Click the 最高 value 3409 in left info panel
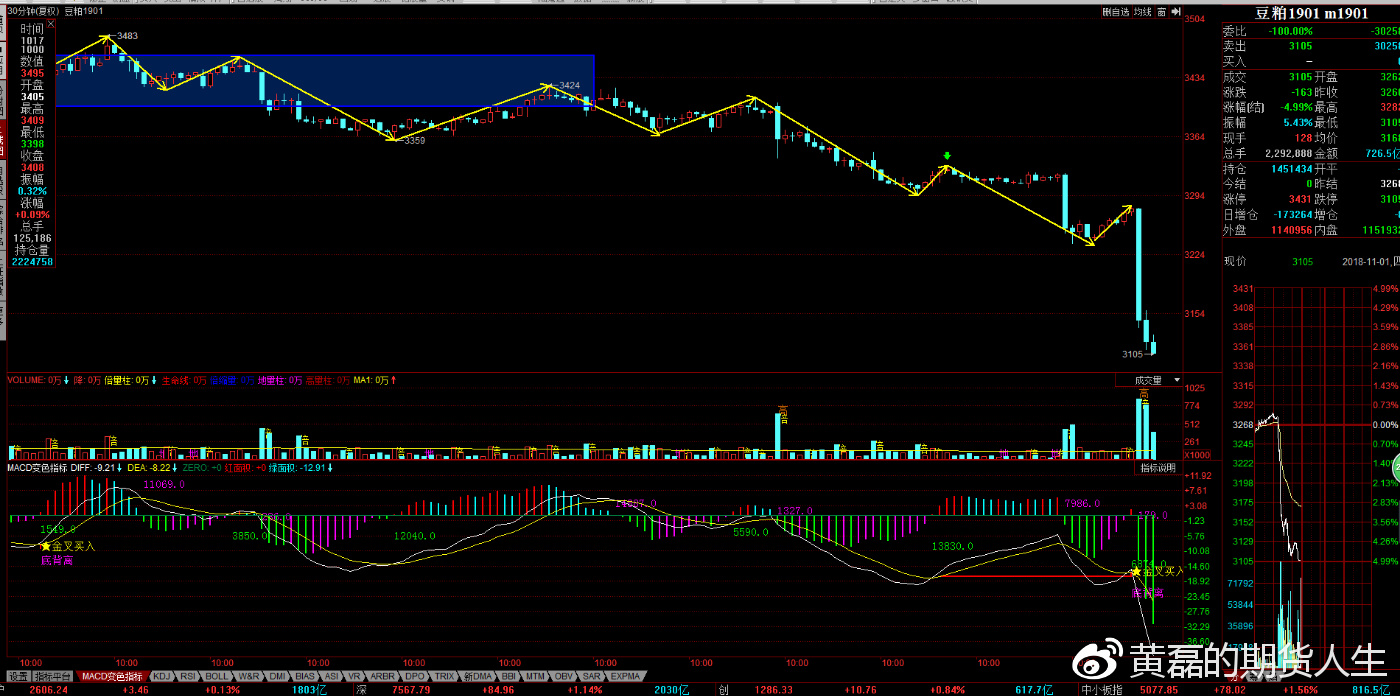 tap(32, 121)
